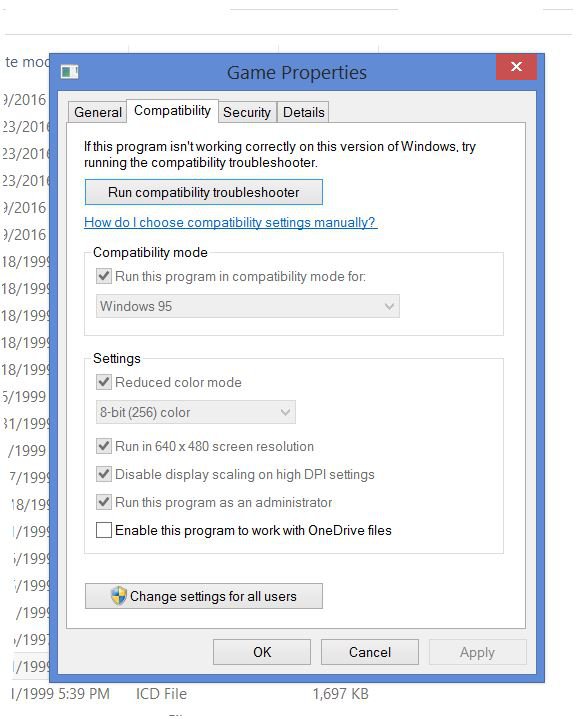Switch to the Security tab
Viewport: 585px width, 719px height.
tap(247, 112)
